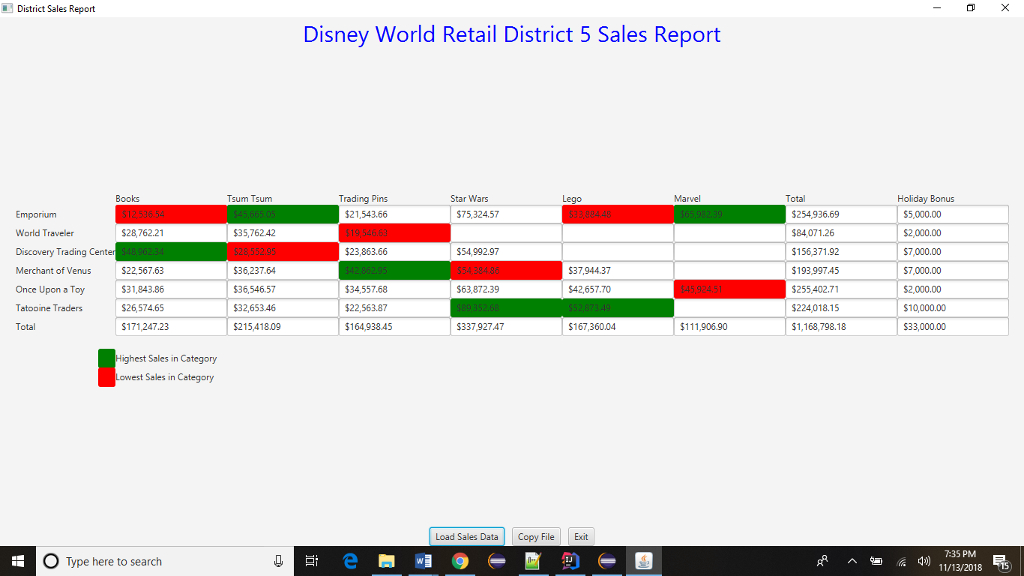Viewport: 1024px width, 576px height.
Task: Open Google Chrome from the taskbar
Action: pyautogui.click(x=460, y=561)
